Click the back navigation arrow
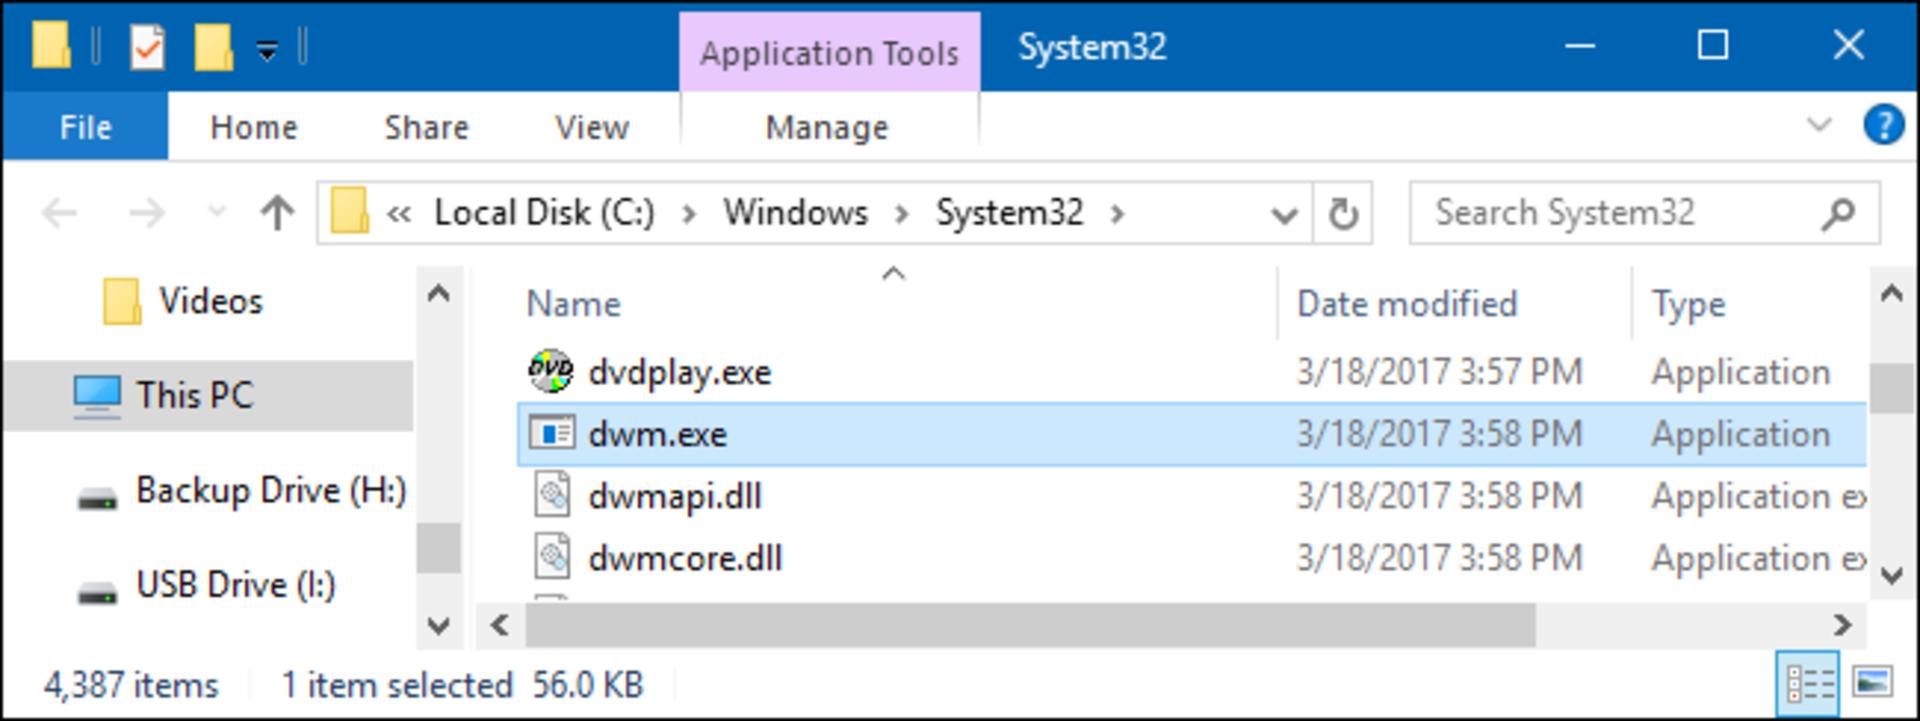The height and width of the screenshot is (721, 1920). coord(60,212)
